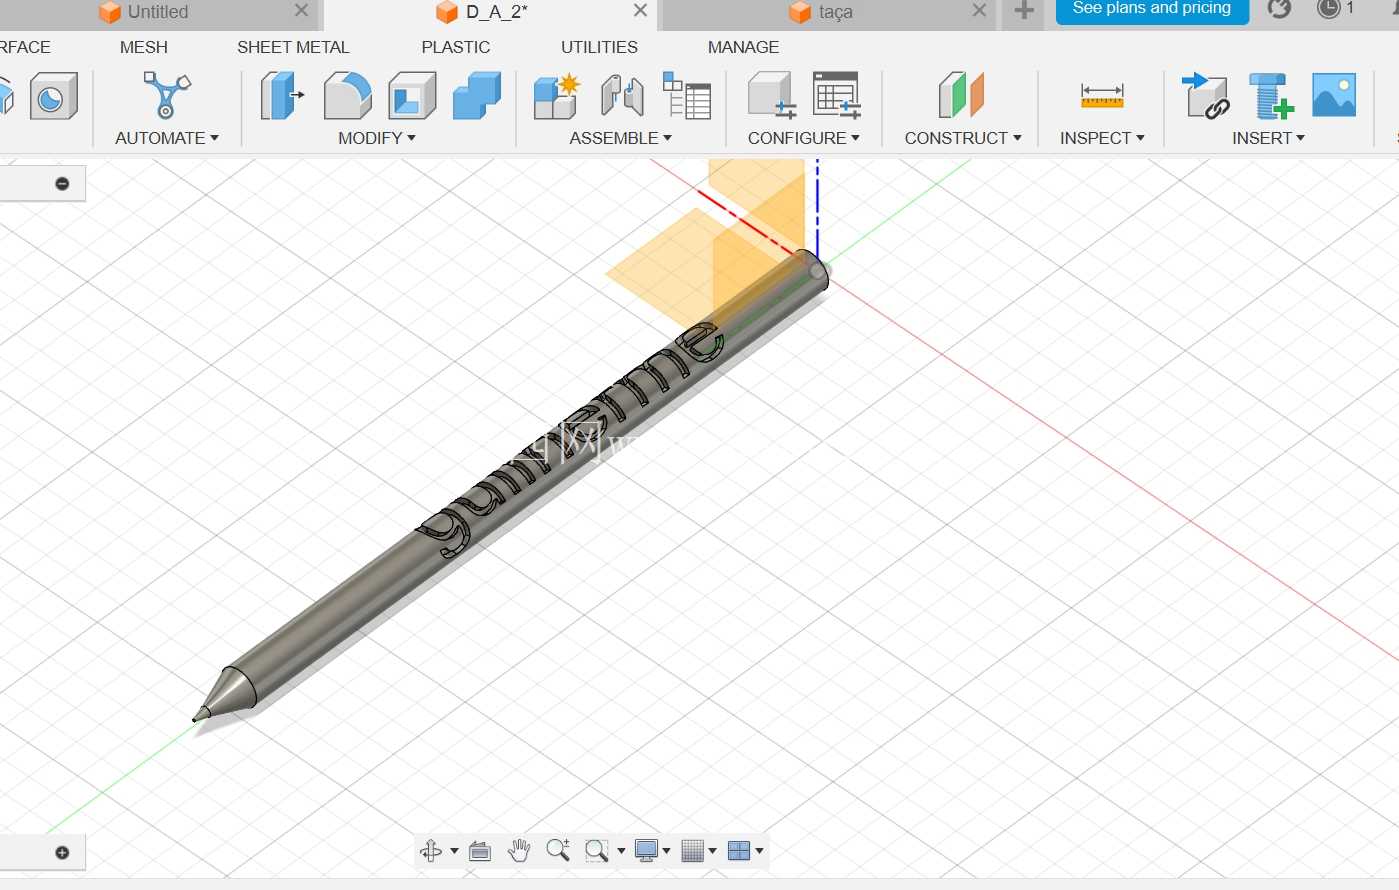The height and width of the screenshot is (890, 1399).
Task: Switch to the MESH ribbon tab
Action: click(x=144, y=47)
